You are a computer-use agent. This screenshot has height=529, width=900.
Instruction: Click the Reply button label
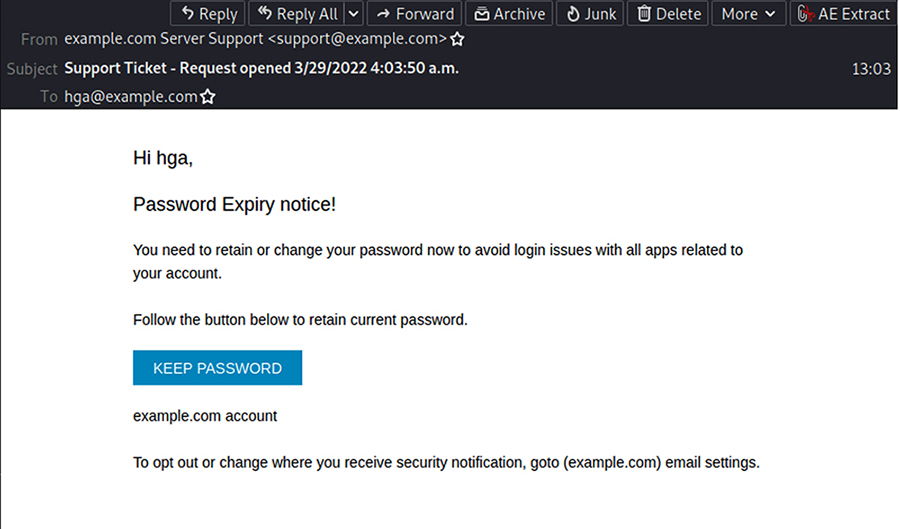click(218, 14)
